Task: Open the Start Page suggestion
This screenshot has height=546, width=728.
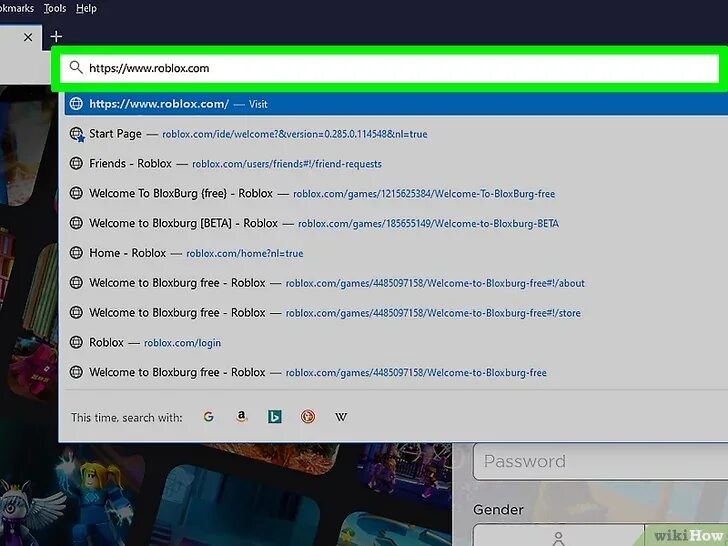Action: (396, 134)
